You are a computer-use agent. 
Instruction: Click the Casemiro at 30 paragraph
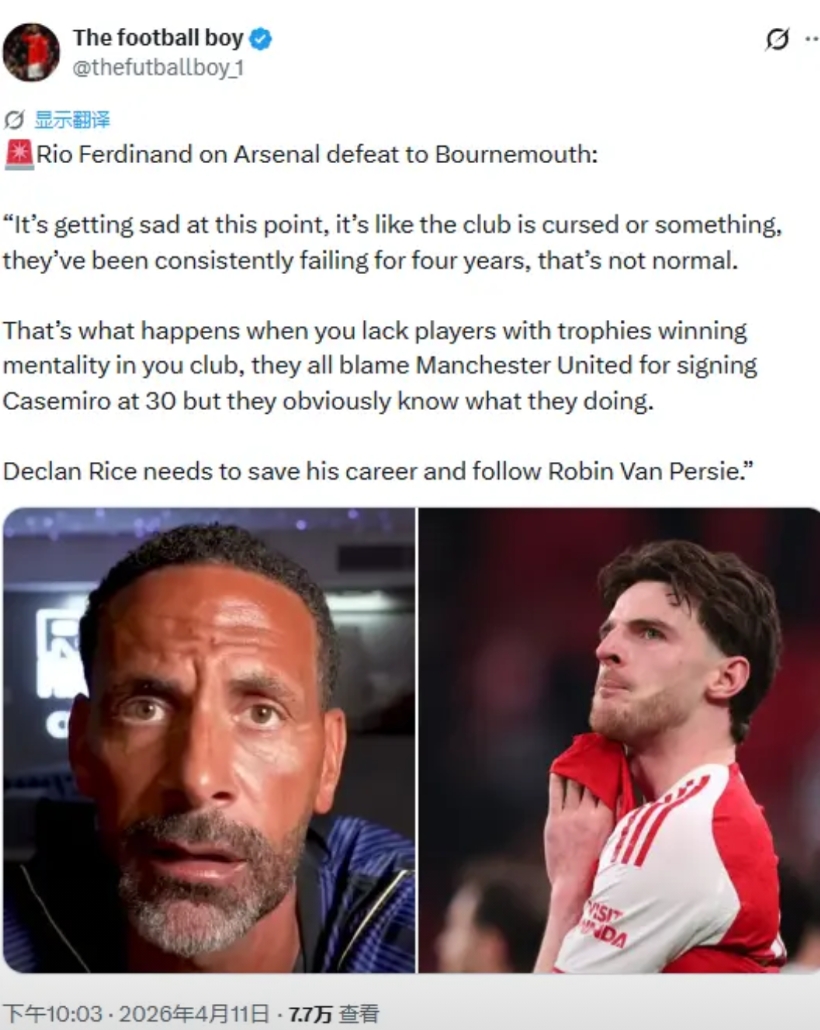pos(380,366)
